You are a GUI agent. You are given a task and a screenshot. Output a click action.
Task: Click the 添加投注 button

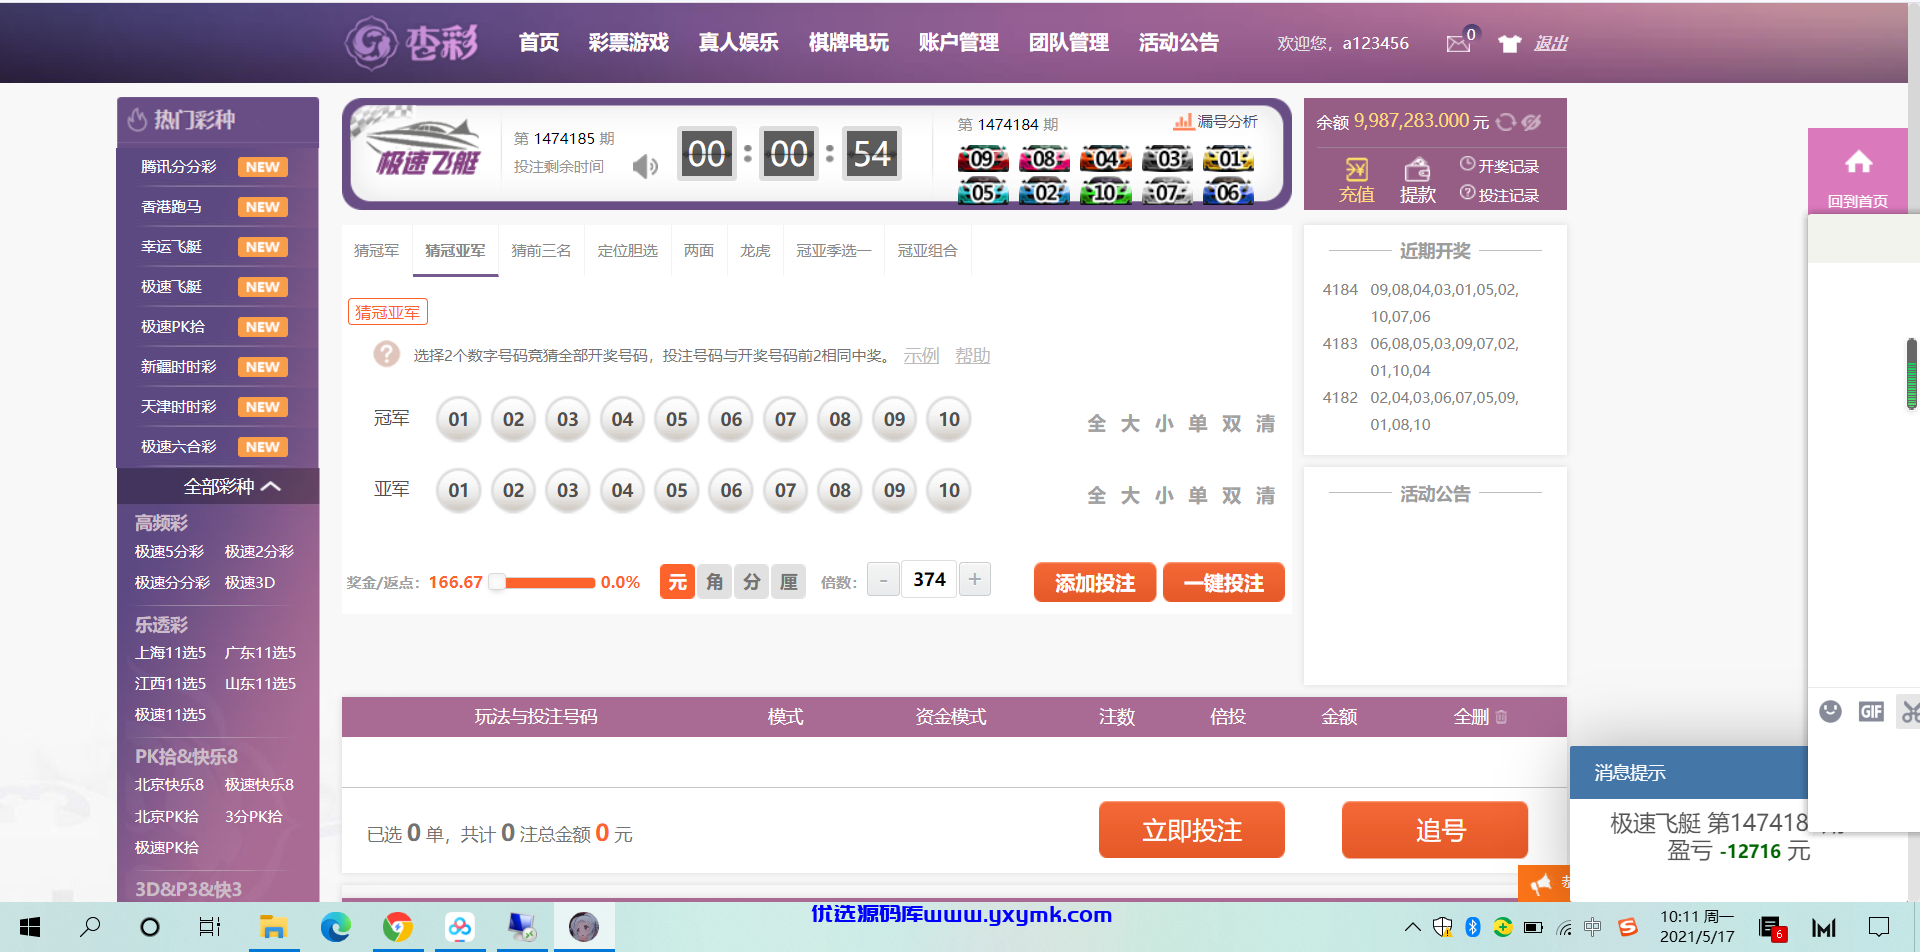(1095, 583)
